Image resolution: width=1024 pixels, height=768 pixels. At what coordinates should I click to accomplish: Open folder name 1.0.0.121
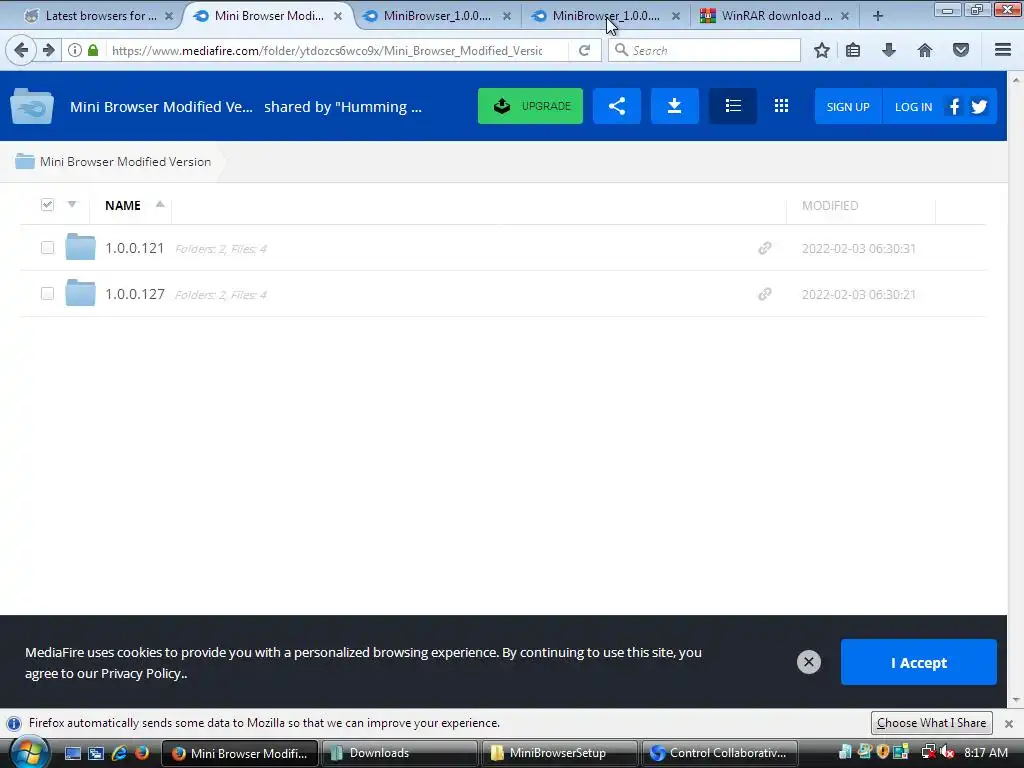[135, 248]
